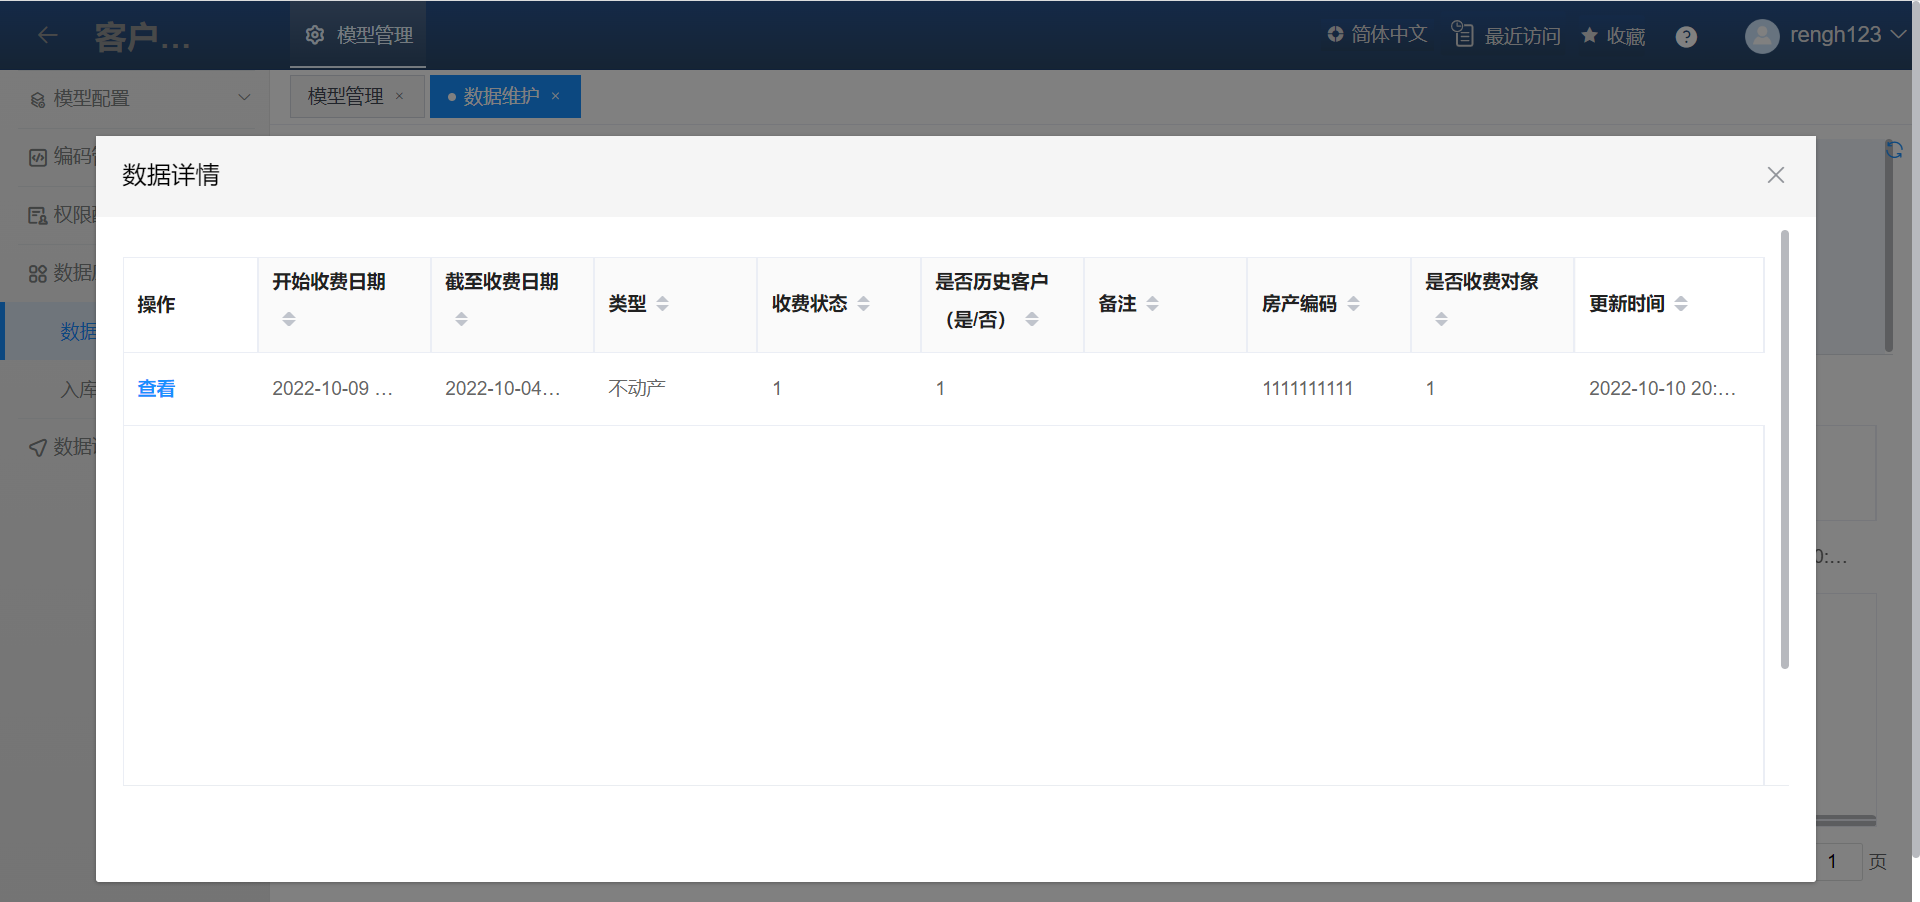Click the dialog vertical scrollbar
Screen dimensions: 1920x902
1784,450
